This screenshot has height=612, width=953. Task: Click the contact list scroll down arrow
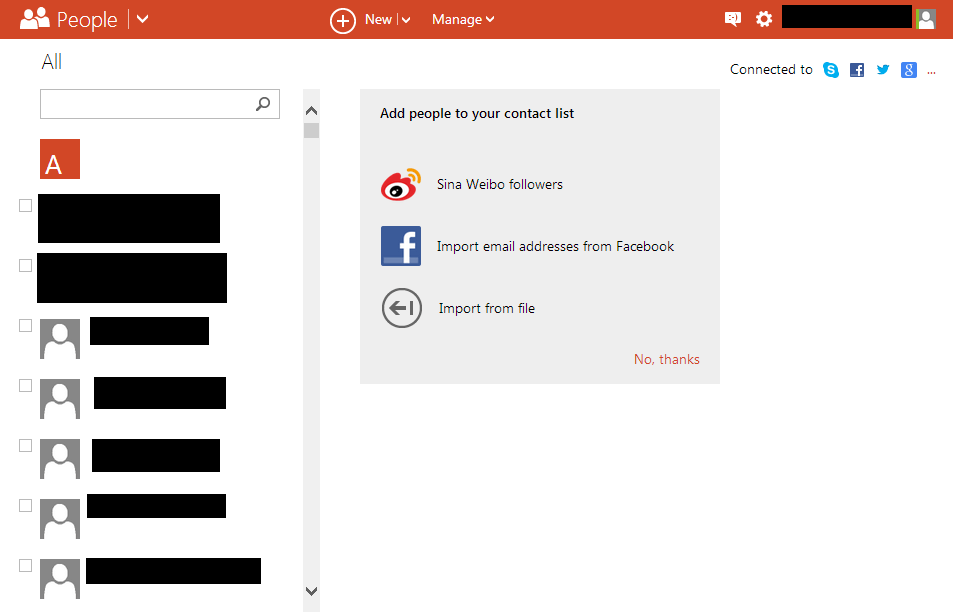point(311,591)
